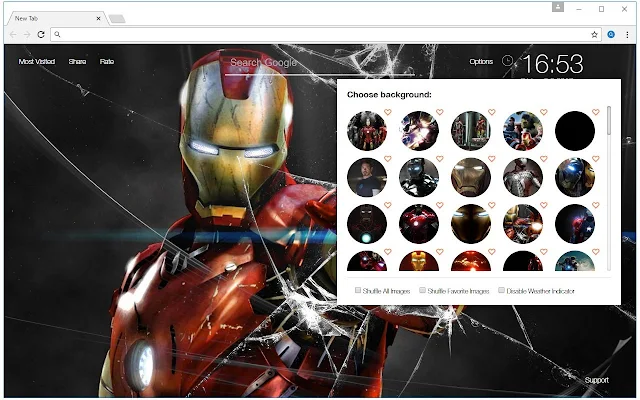The height and width of the screenshot is (400, 640).
Task: Open a new tab with the new-tab button
Action: (x=117, y=18)
